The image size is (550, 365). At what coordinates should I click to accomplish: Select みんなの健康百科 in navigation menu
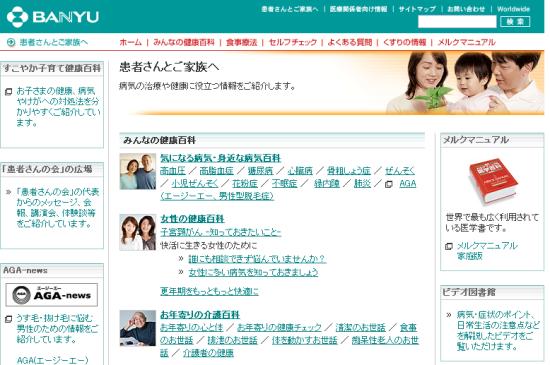(x=184, y=42)
